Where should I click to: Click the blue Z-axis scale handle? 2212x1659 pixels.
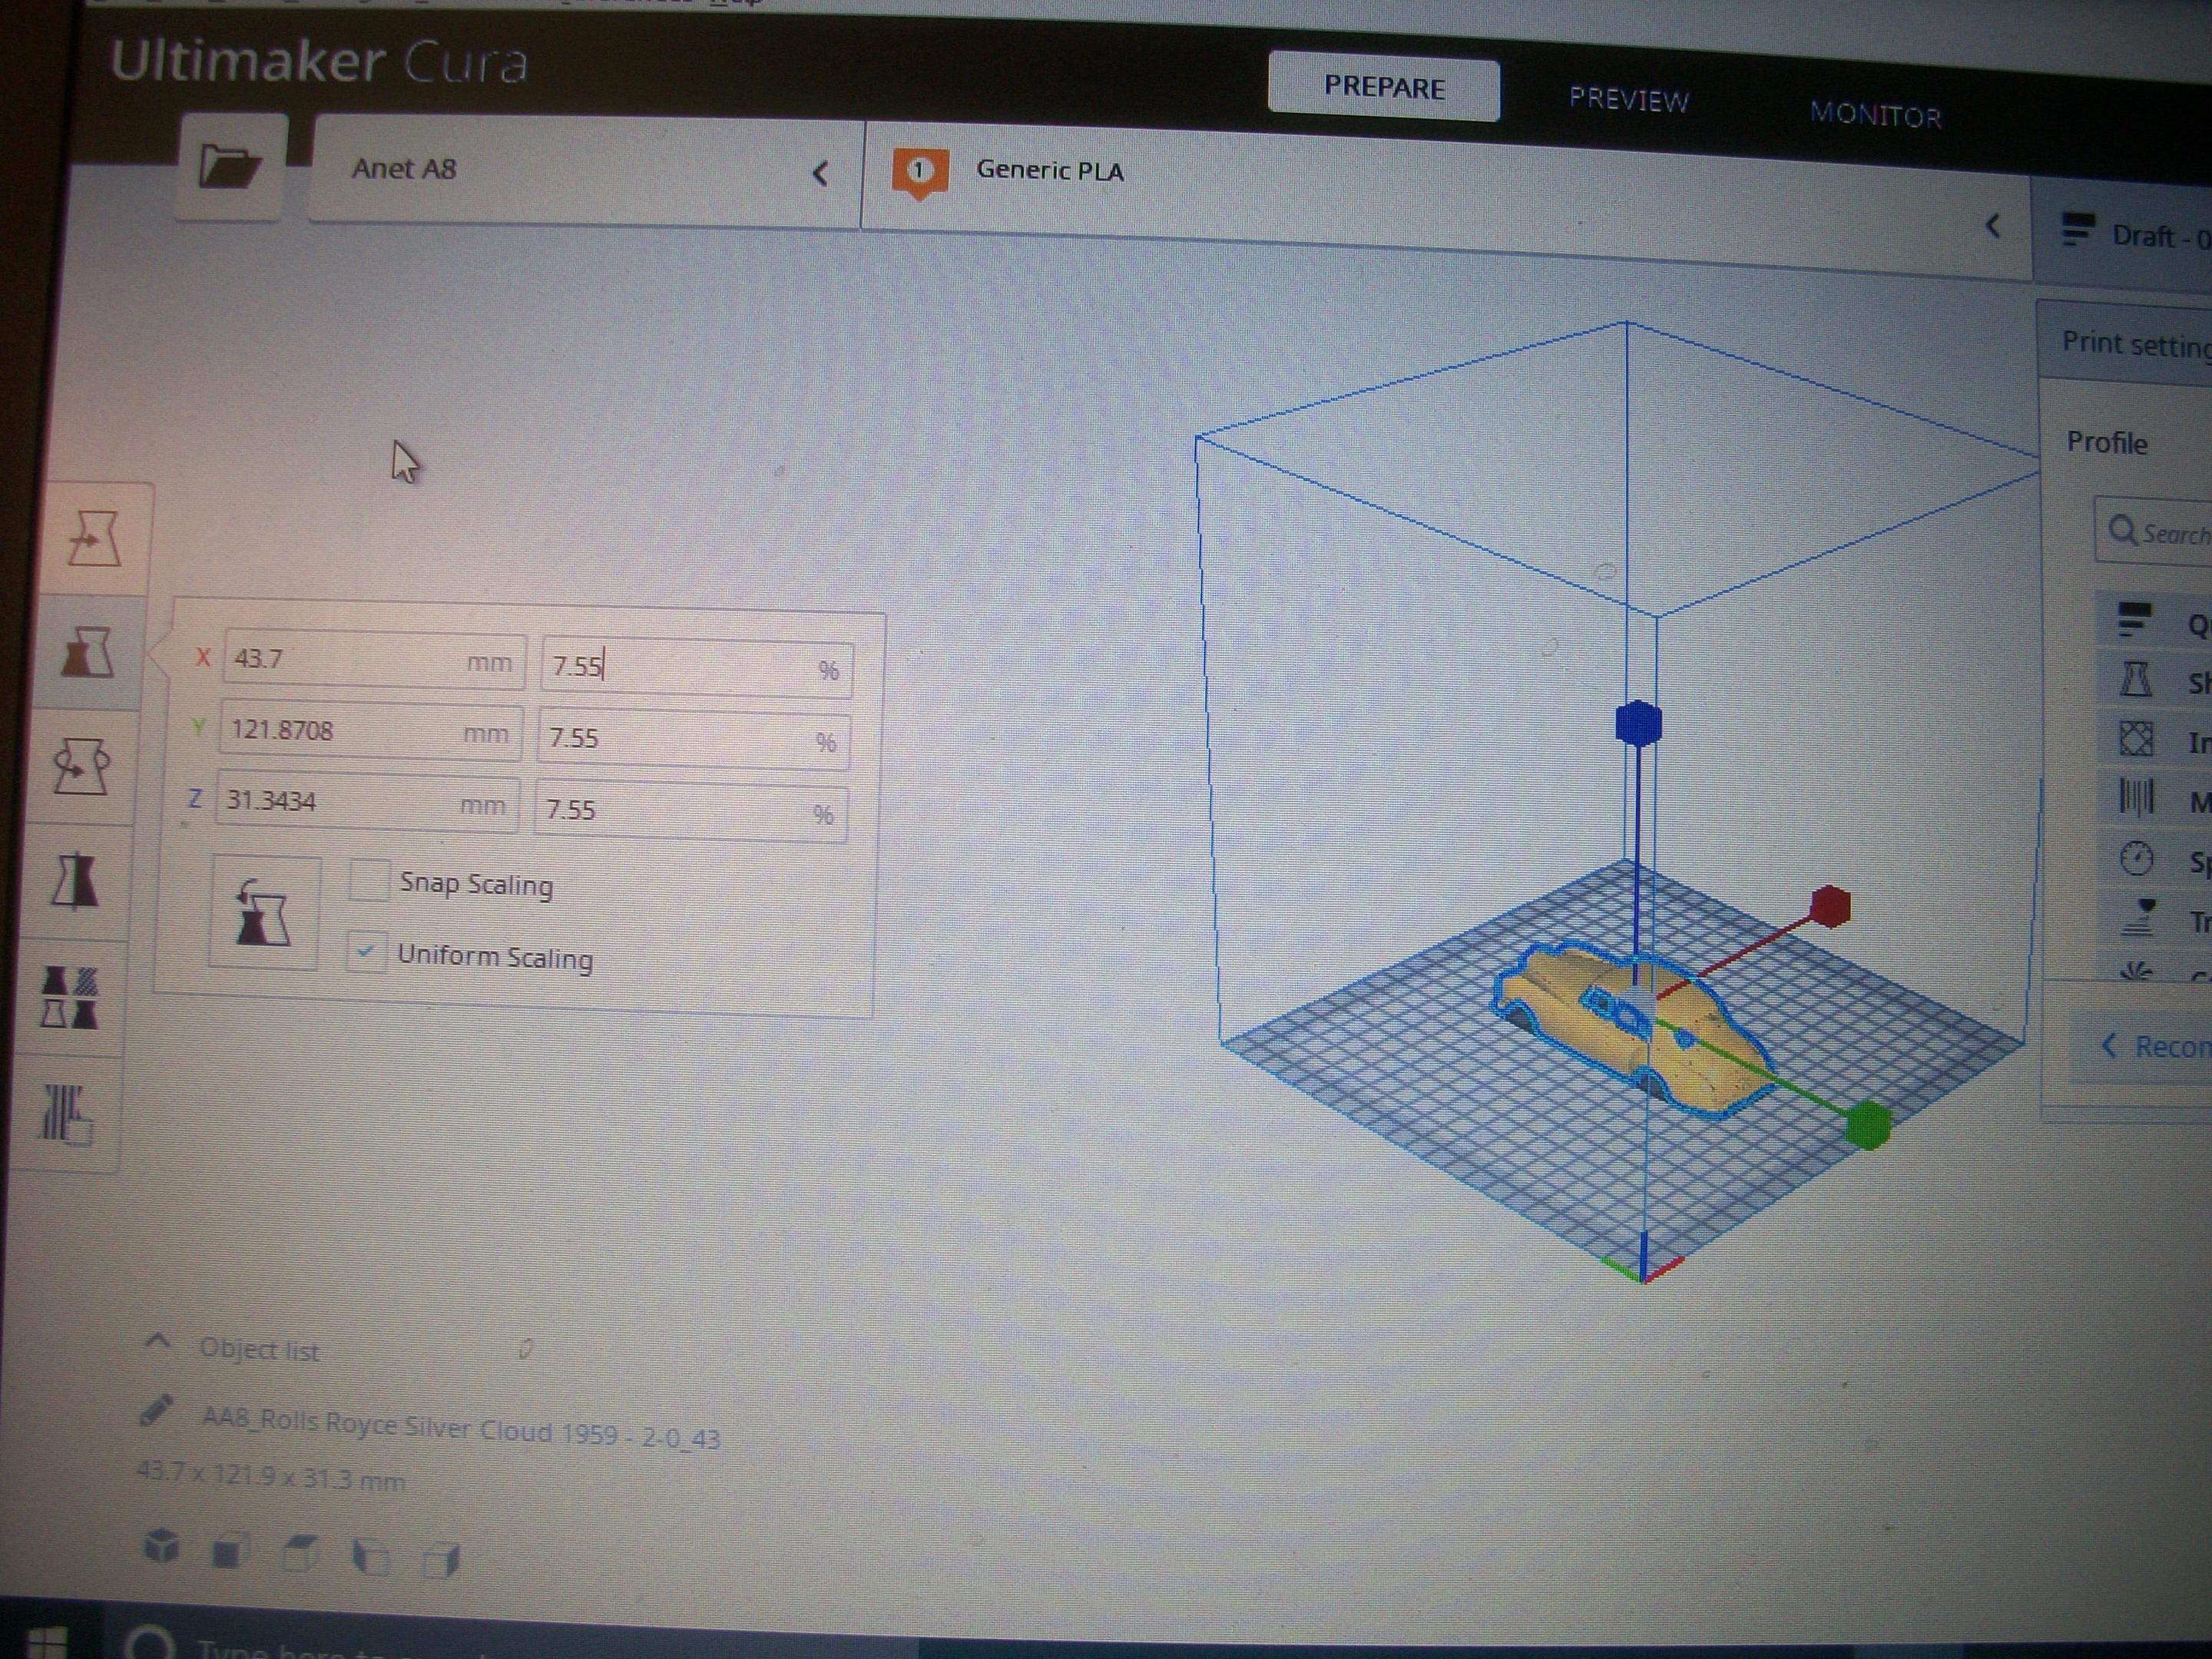1638,723
